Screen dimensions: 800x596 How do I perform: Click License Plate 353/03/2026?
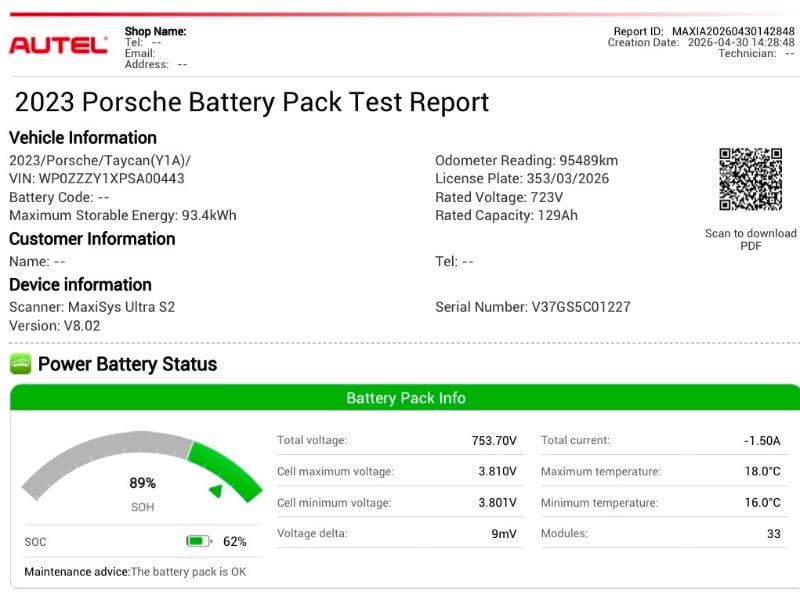tap(522, 179)
